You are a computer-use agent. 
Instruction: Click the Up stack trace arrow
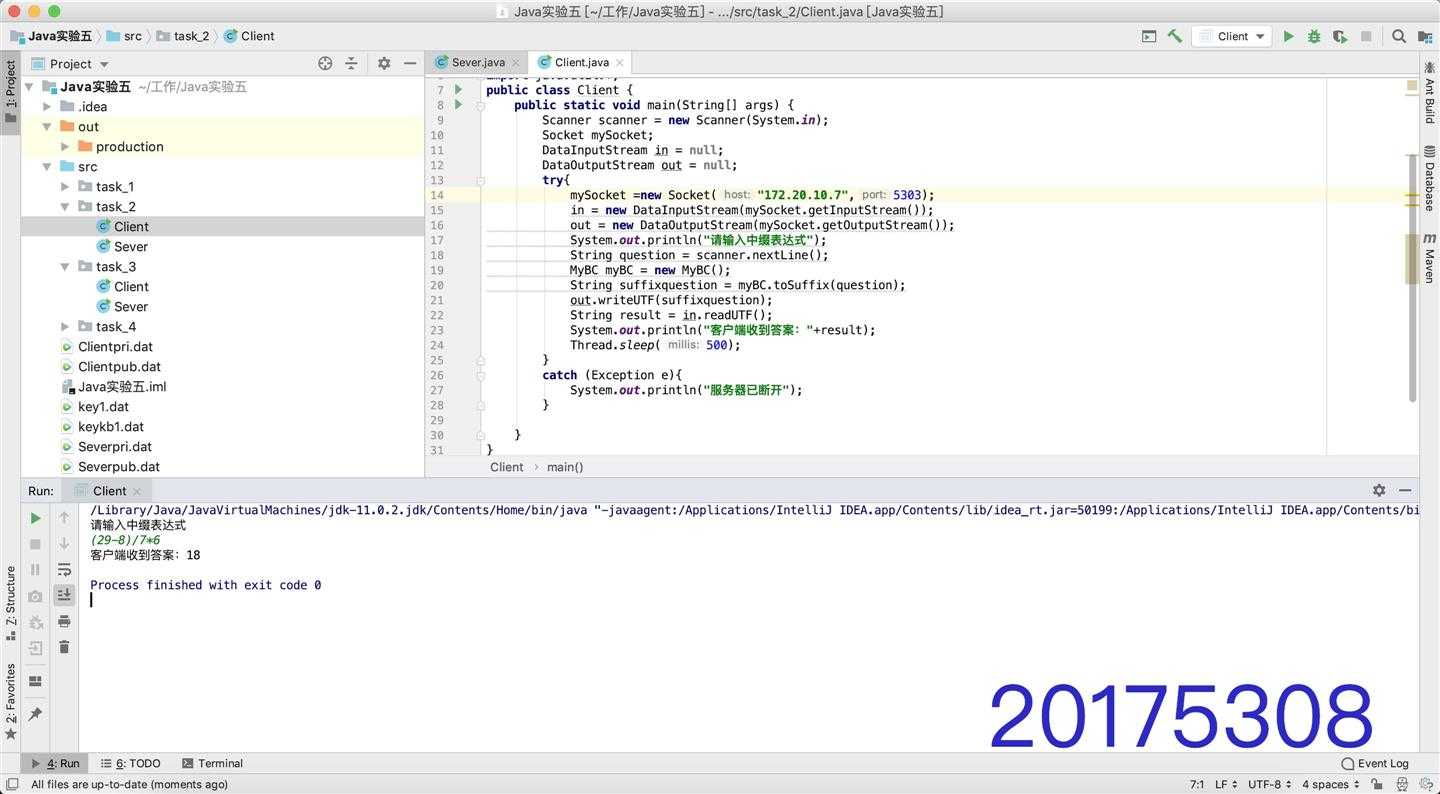click(64, 518)
